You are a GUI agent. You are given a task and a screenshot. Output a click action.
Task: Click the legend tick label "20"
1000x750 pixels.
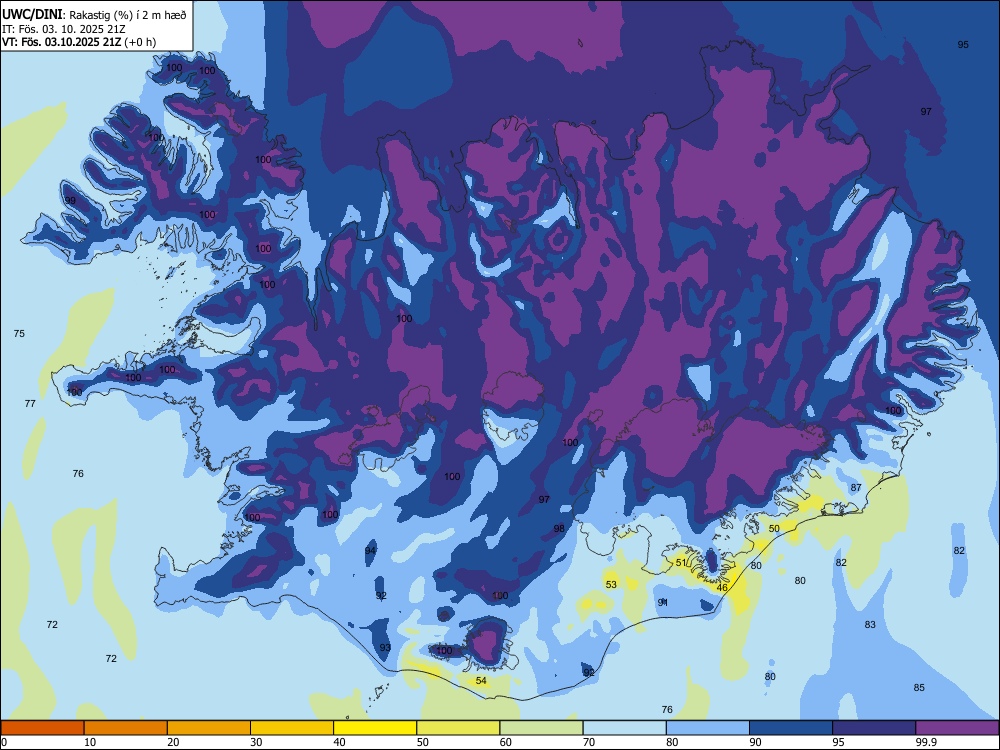173,742
